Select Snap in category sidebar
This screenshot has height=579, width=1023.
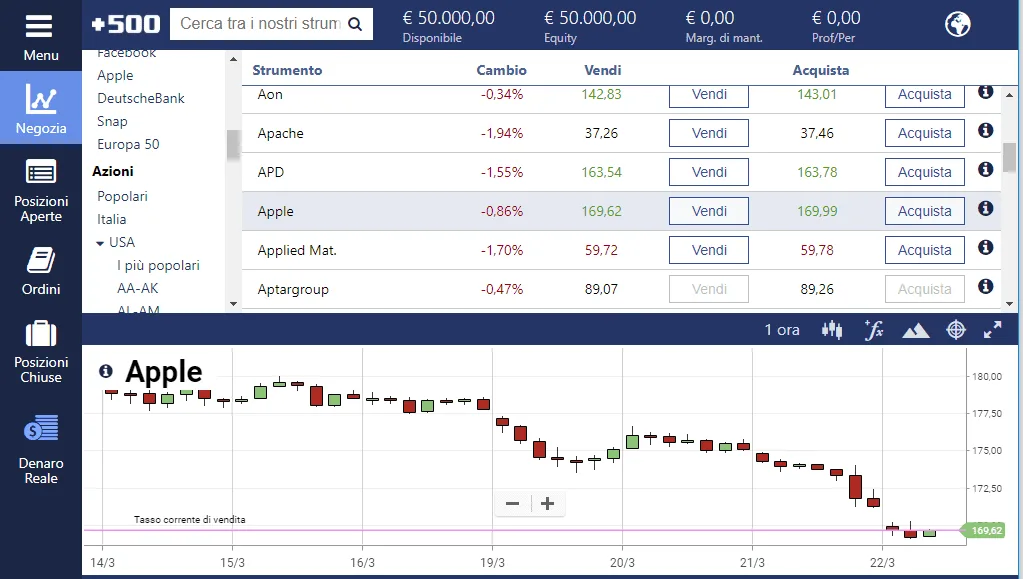[x=112, y=121]
